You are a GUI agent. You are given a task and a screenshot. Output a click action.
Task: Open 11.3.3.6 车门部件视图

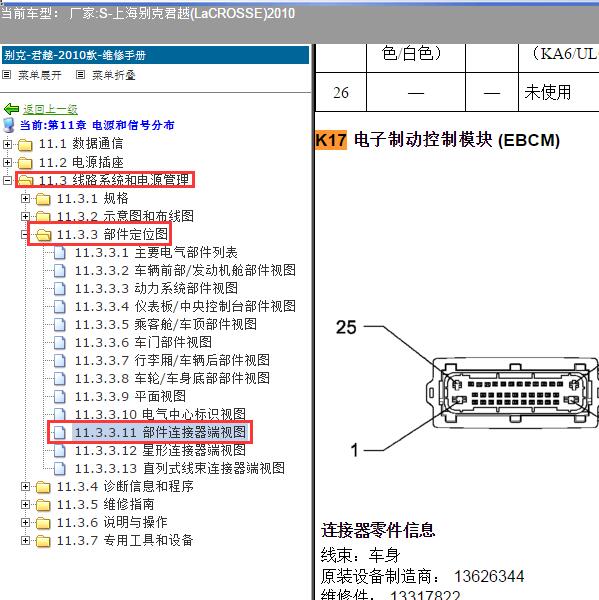[x=143, y=342]
